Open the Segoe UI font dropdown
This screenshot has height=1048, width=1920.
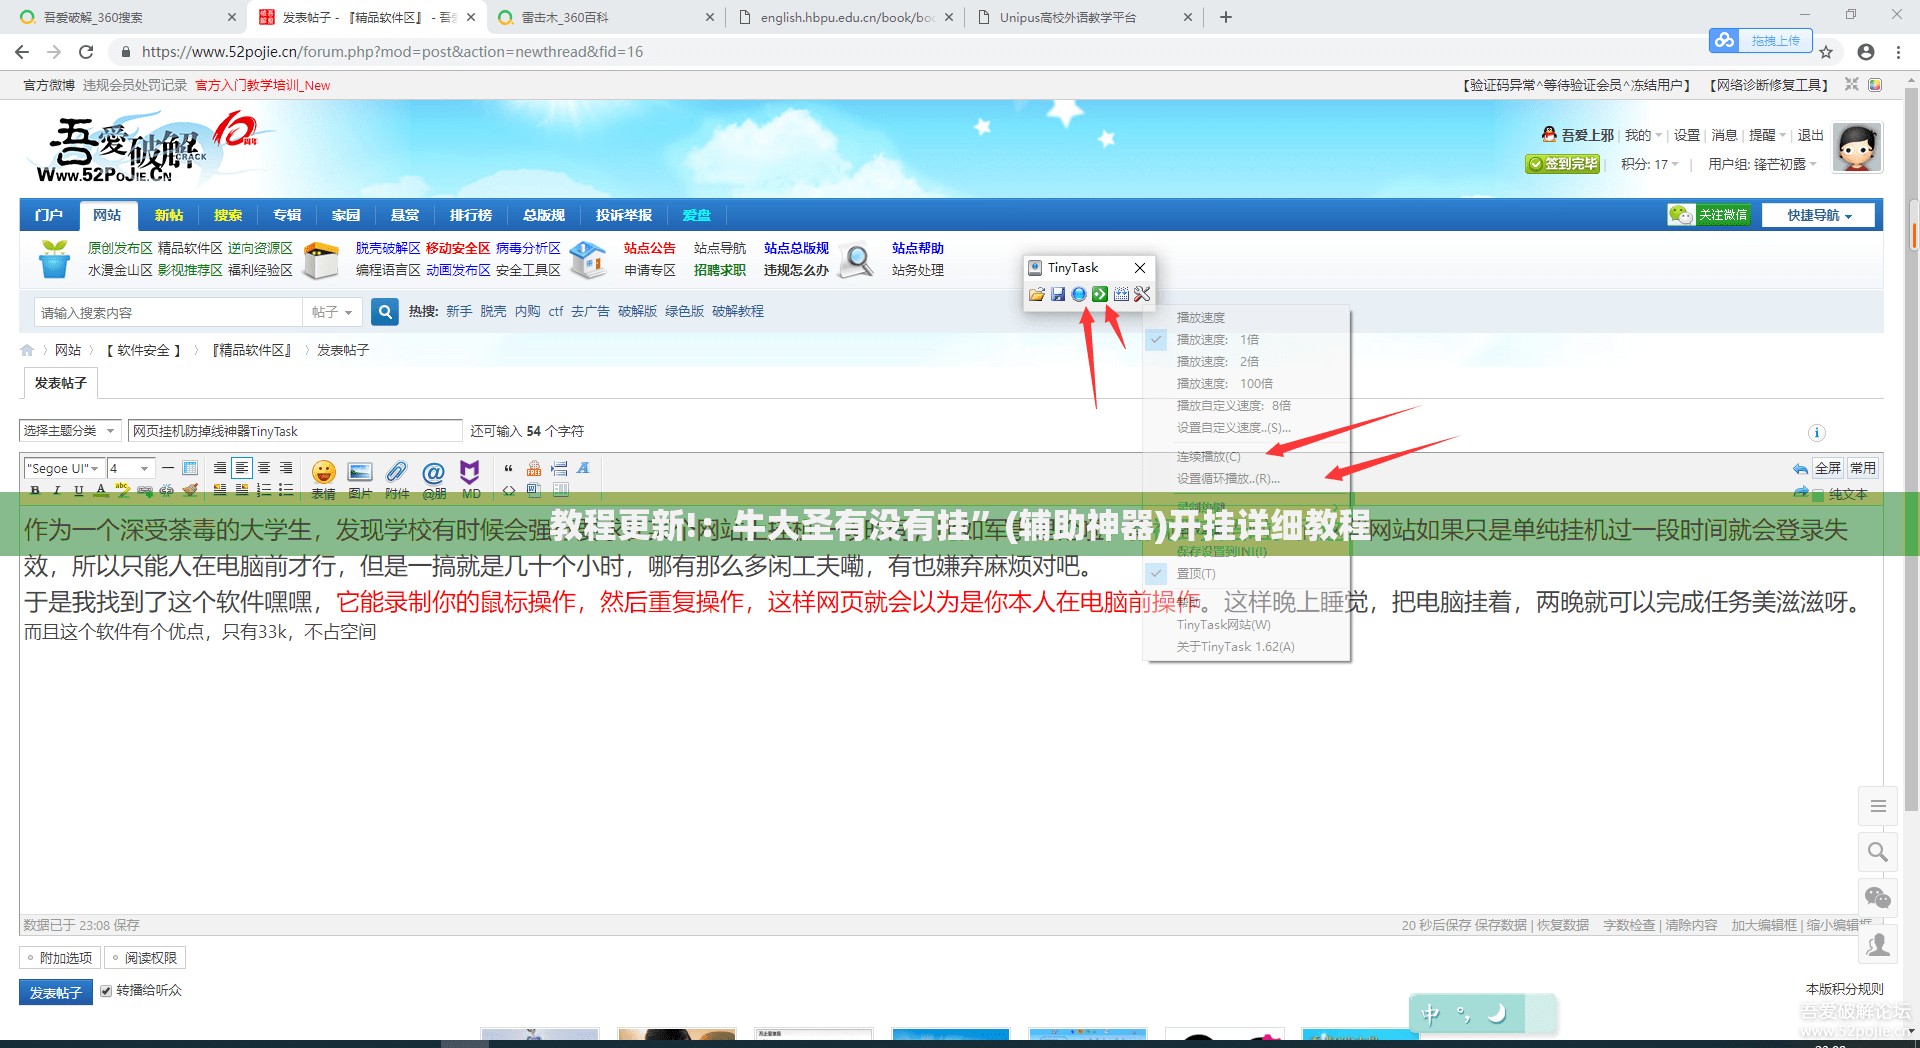[x=63, y=468]
